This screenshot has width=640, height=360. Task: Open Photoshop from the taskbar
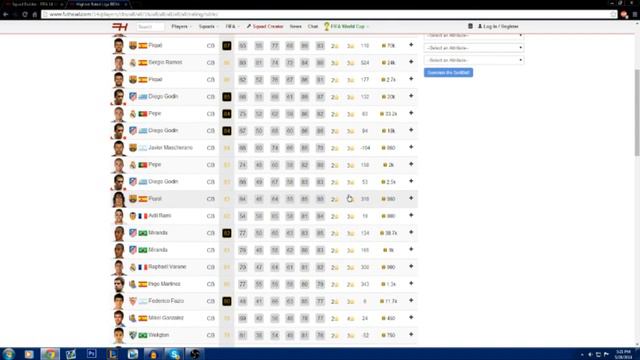[x=91, y=353]
